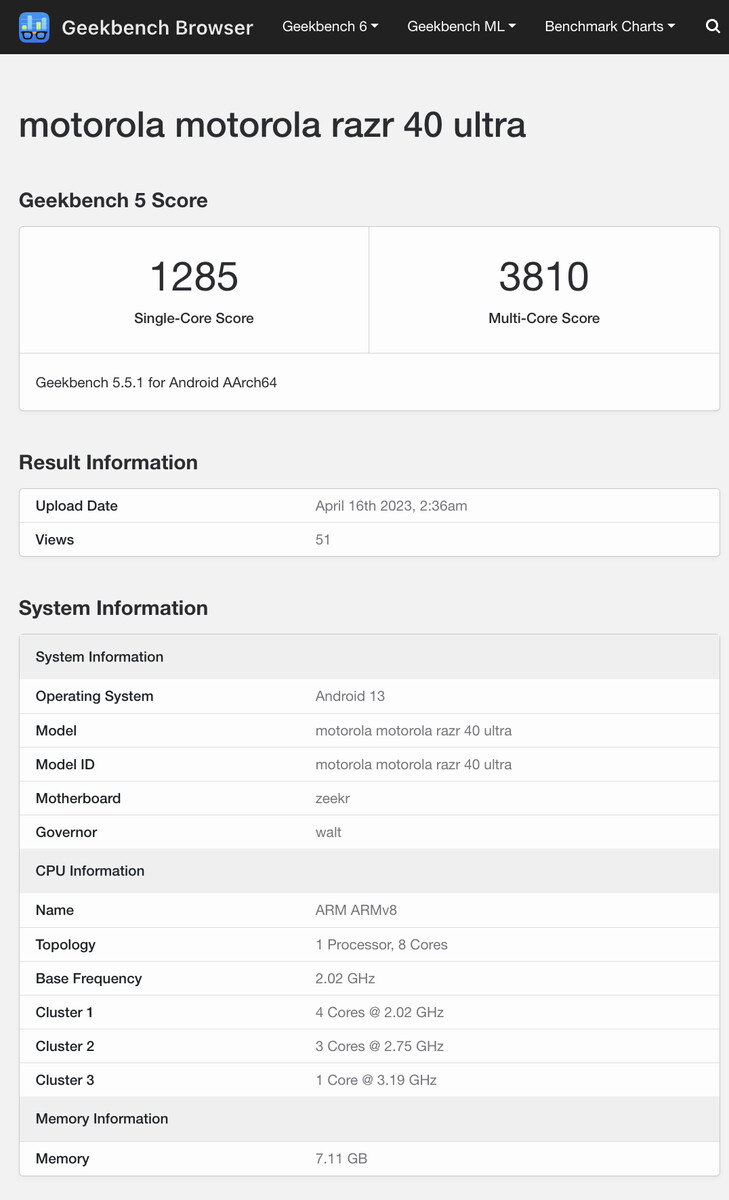Select the topology 1 Processor, 8 Cores
The image size is (729, 1200).
[381, 944]
